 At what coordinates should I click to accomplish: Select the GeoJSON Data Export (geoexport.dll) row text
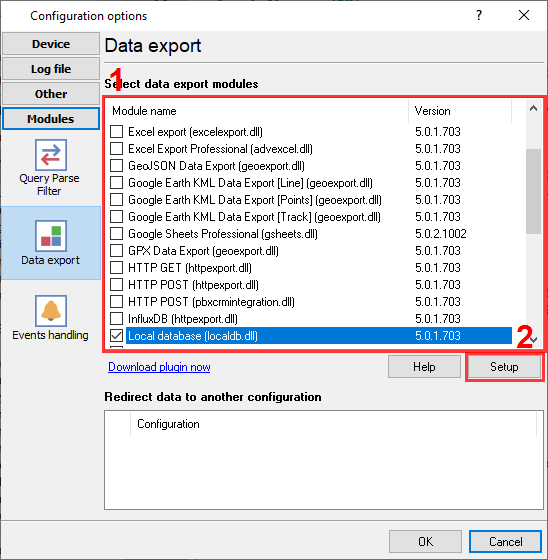pos(216,166)
